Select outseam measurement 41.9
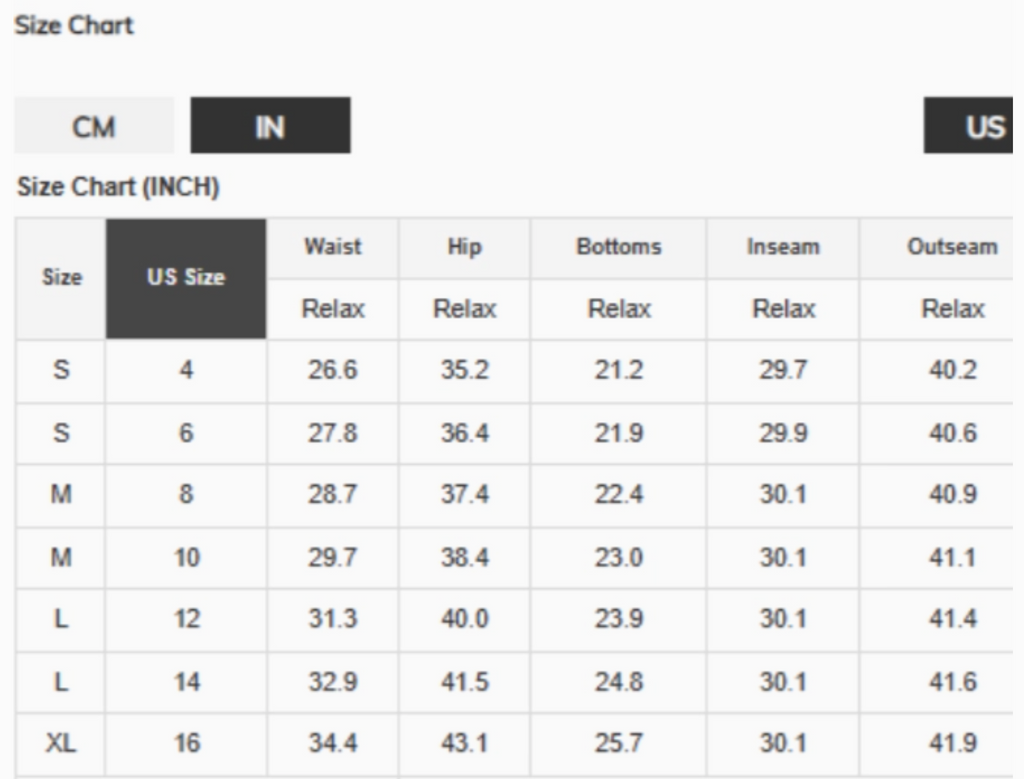1024x779 pixels. coord(952,744)
